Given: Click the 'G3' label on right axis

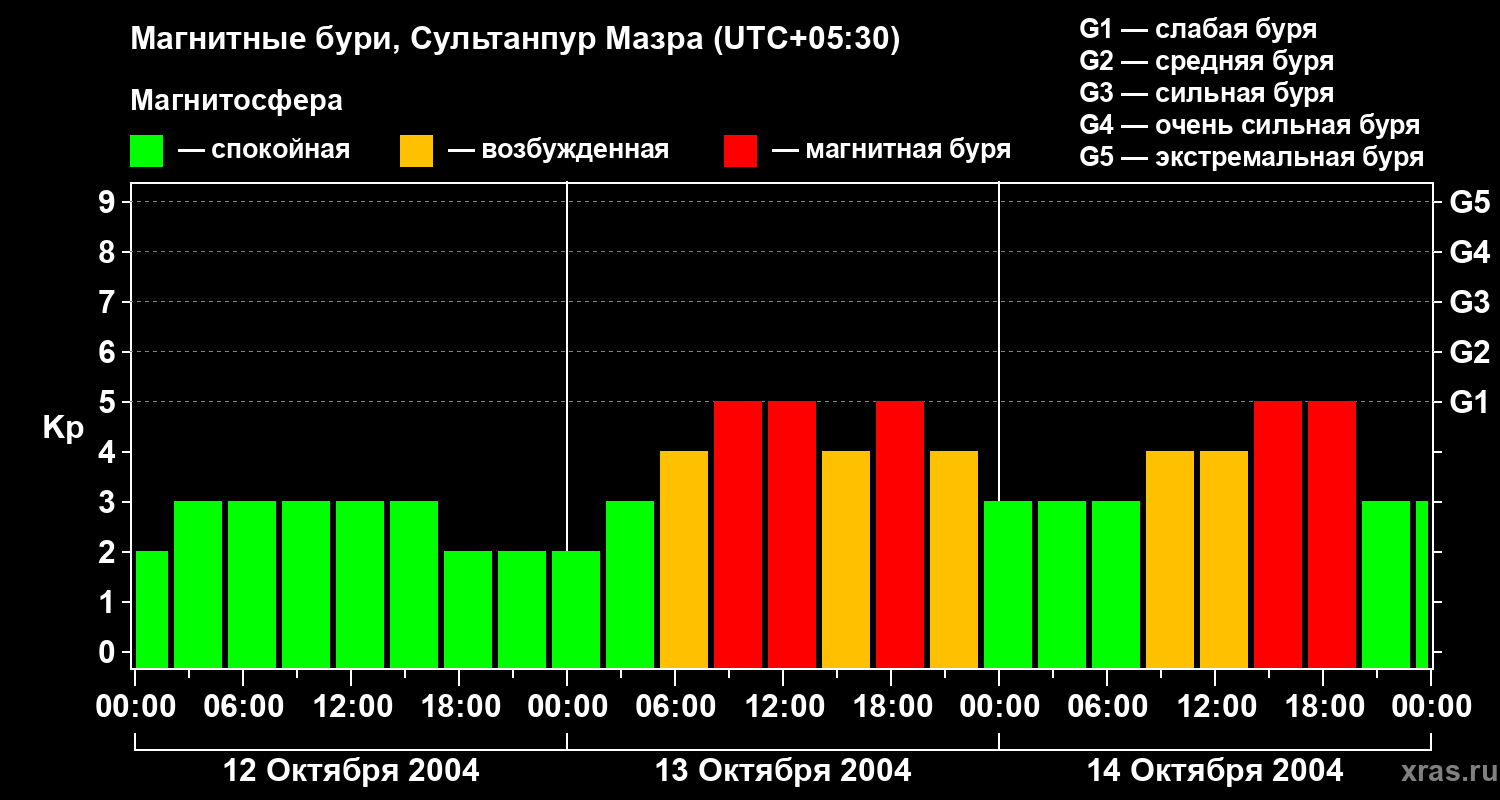Looking at the screenshot, I should (x=1469, y=302).
